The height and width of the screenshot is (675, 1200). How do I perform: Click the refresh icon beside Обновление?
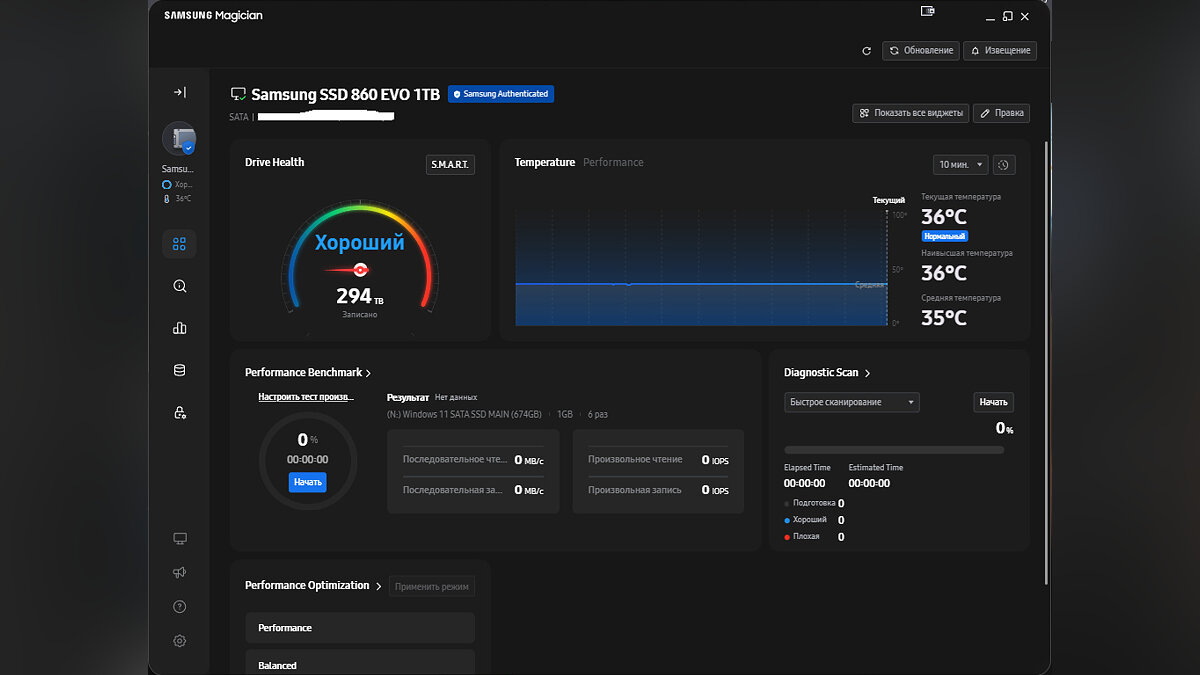click(x=866, y=51)
